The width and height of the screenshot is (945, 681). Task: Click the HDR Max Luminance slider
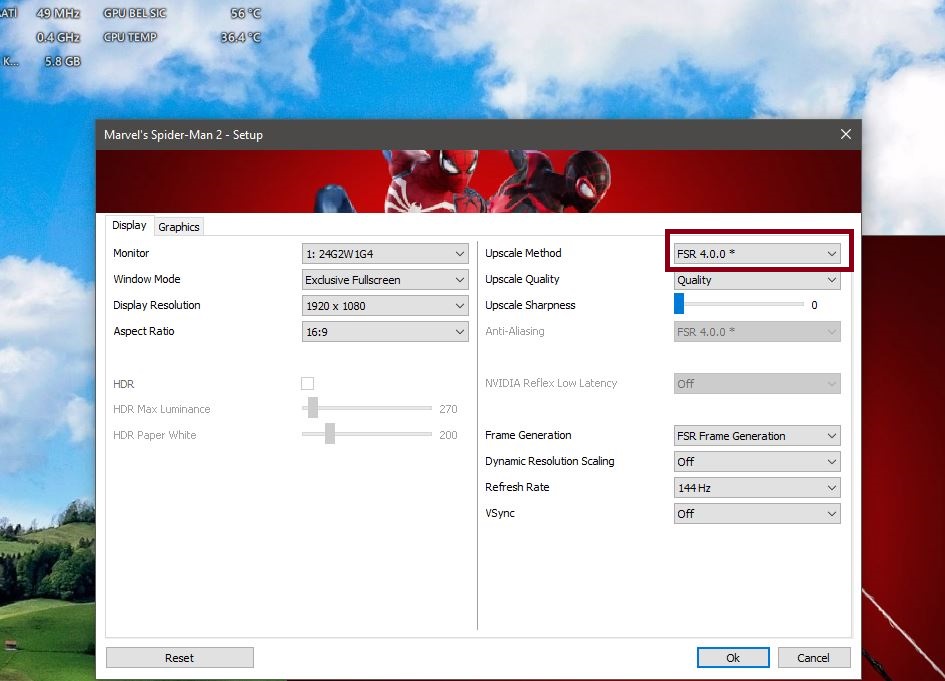(367, 408)
